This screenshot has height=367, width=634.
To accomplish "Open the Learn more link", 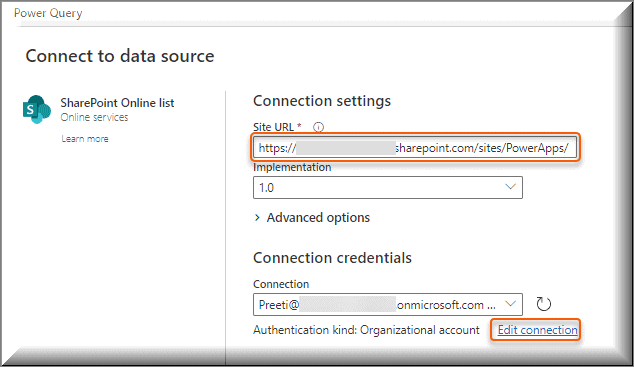I will [x=85, y=139].
